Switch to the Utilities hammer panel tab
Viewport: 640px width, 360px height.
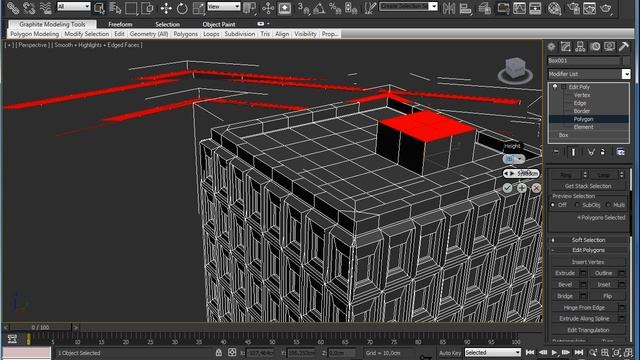pos(624,47)
